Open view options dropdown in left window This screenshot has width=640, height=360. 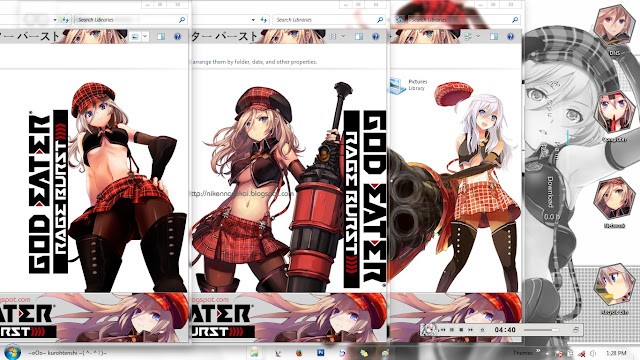[145, 36]
